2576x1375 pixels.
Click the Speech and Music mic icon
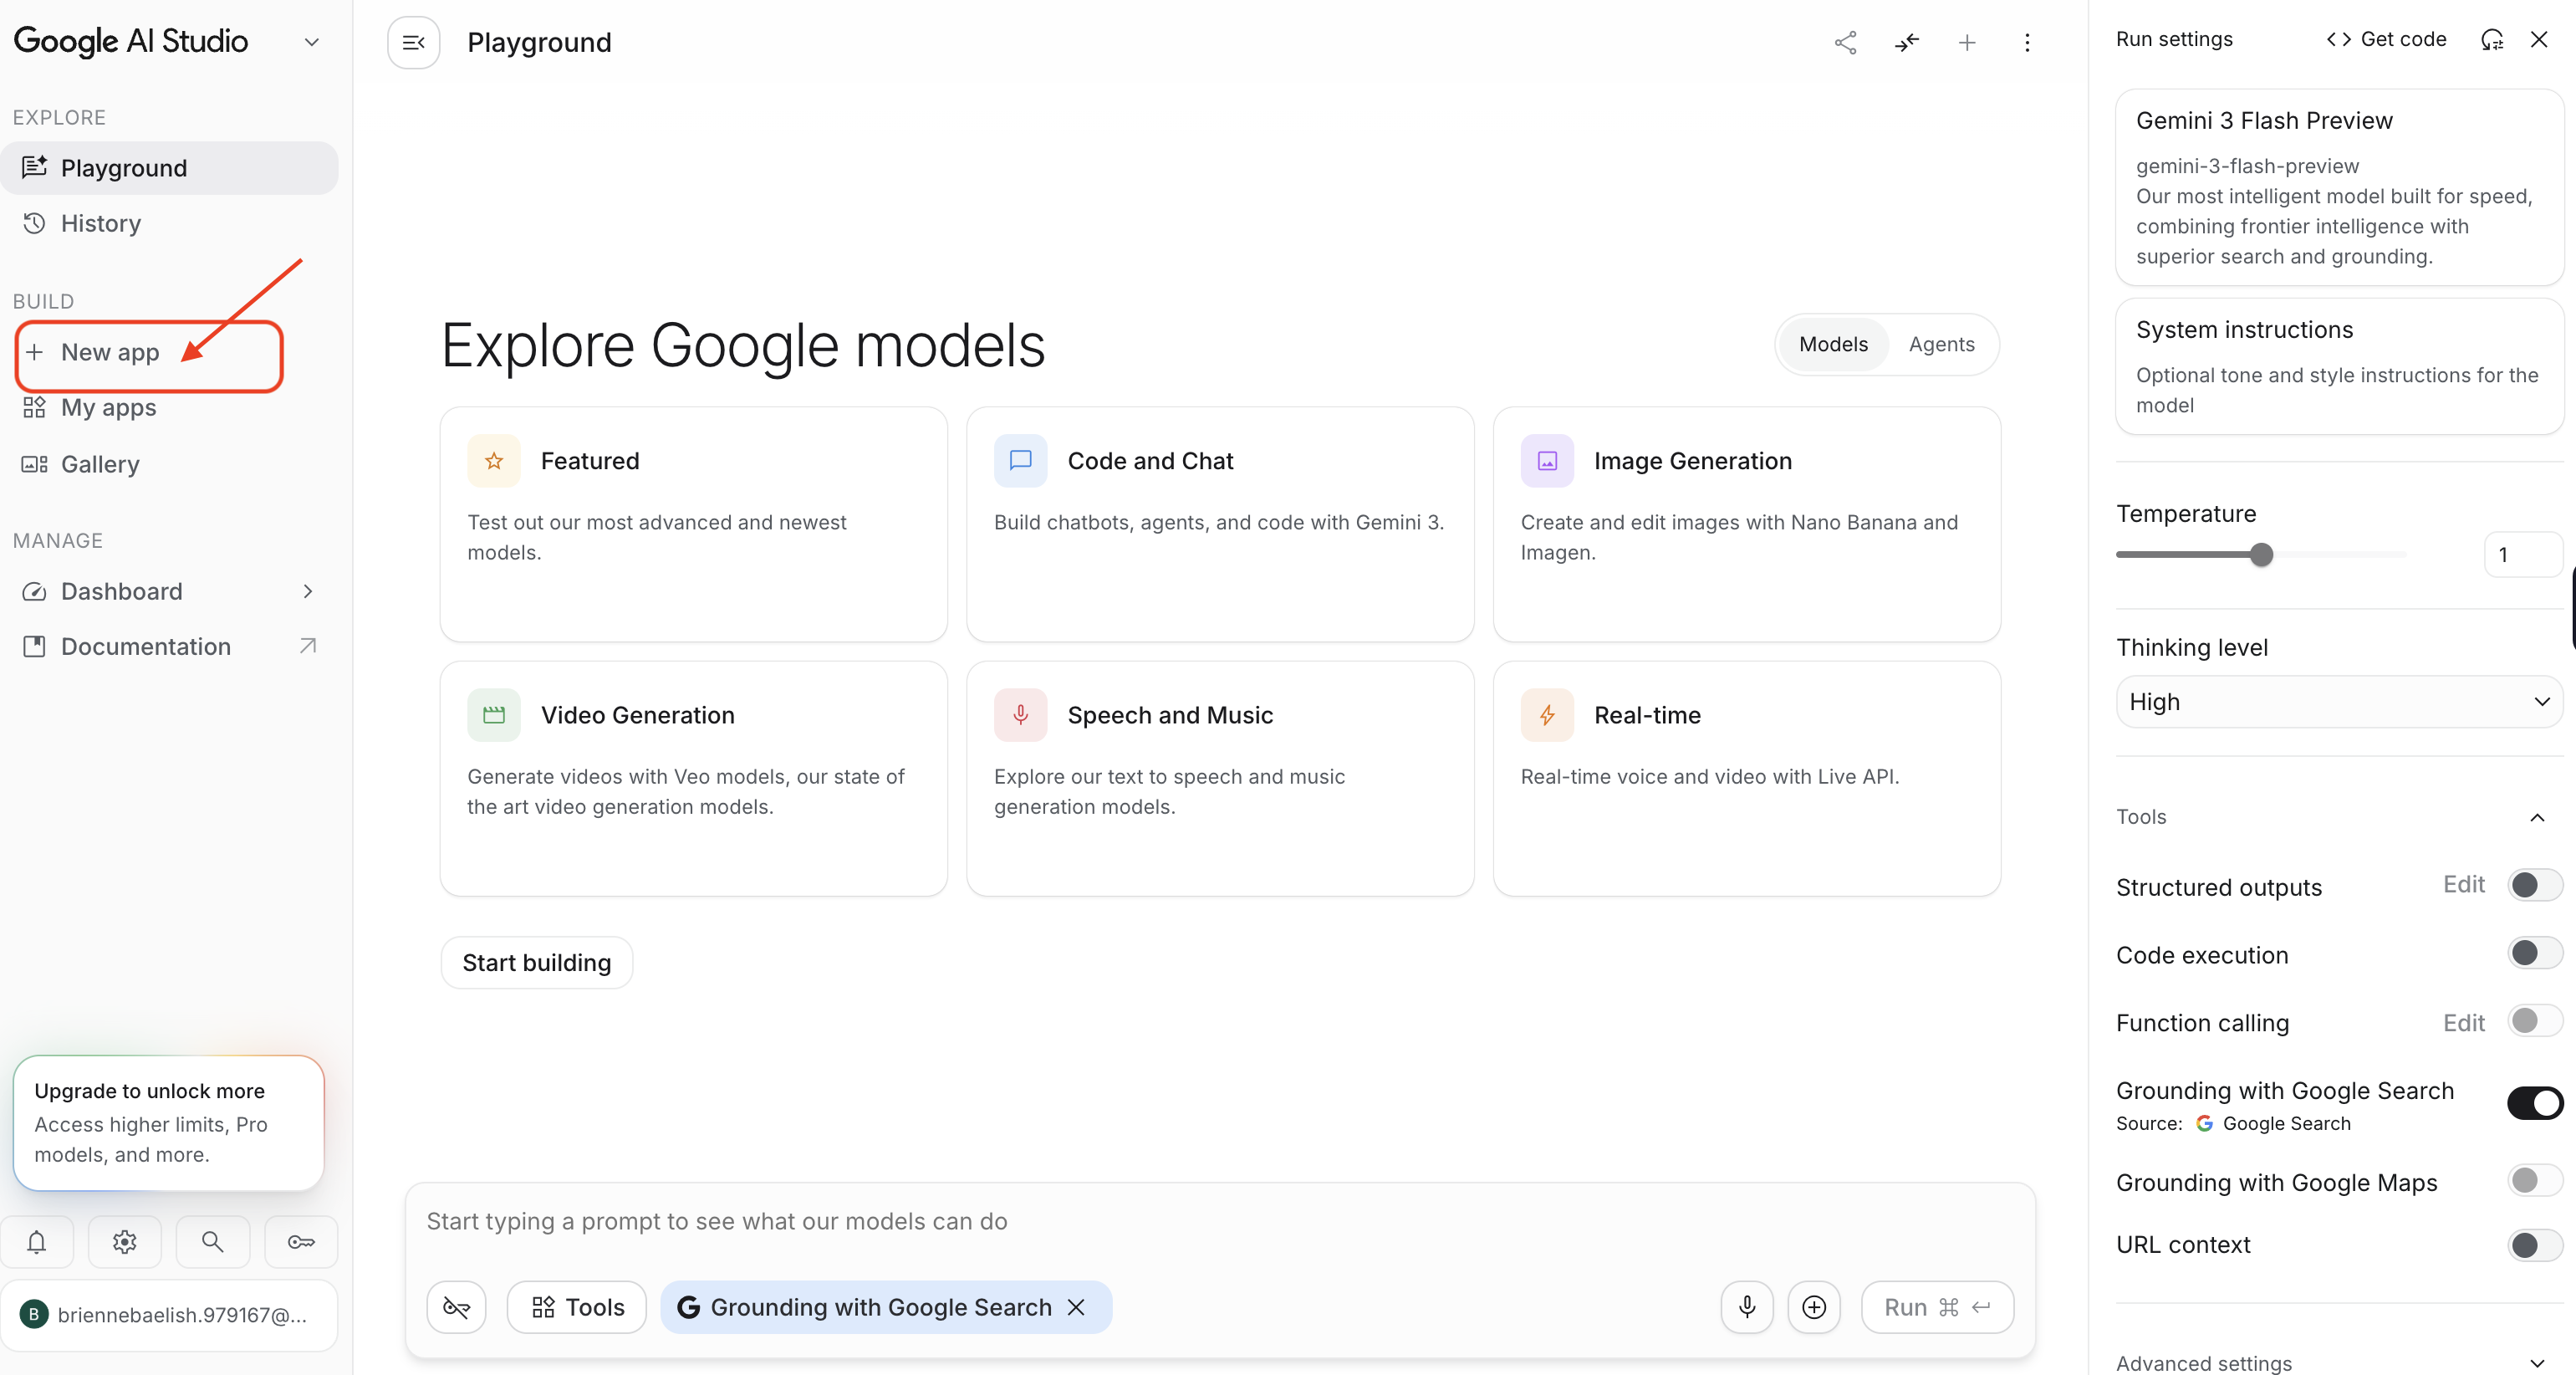tap(1020, 715)
